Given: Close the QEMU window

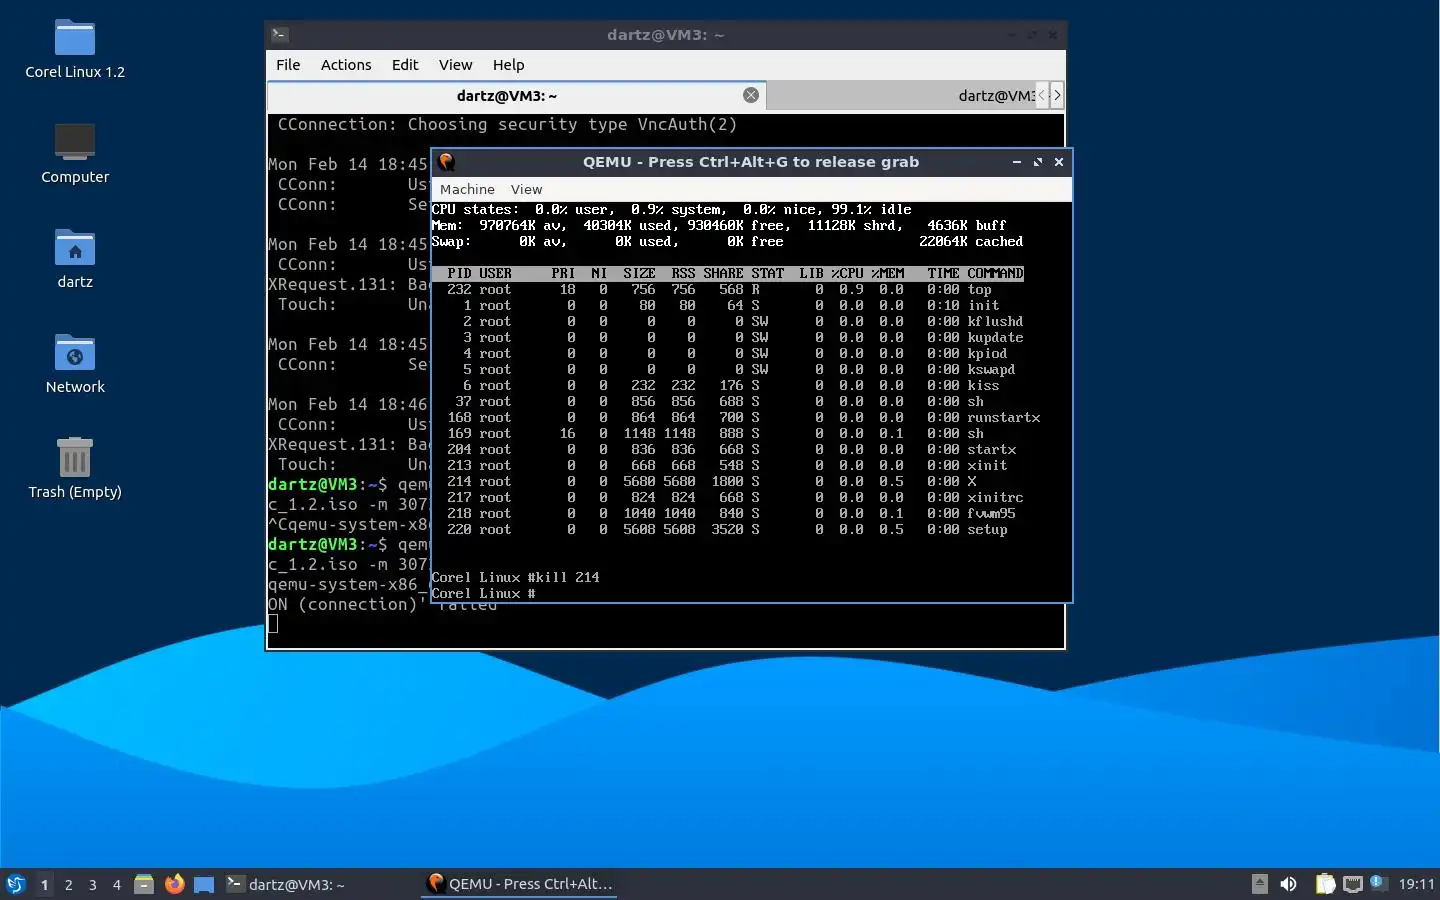Looking at the screenshot, I should click(1059, 162).
